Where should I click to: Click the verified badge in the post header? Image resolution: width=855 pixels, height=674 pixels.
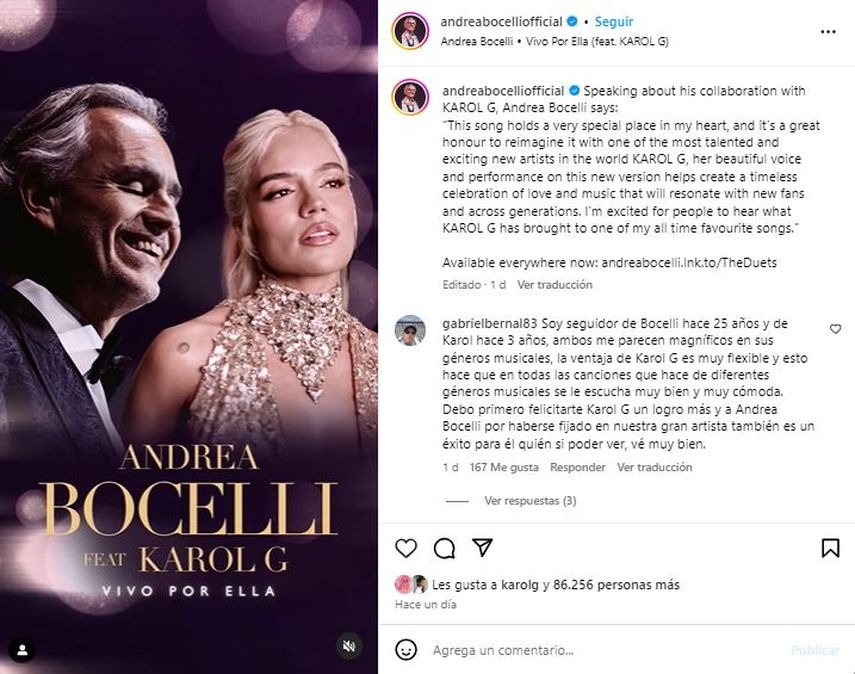574,19
